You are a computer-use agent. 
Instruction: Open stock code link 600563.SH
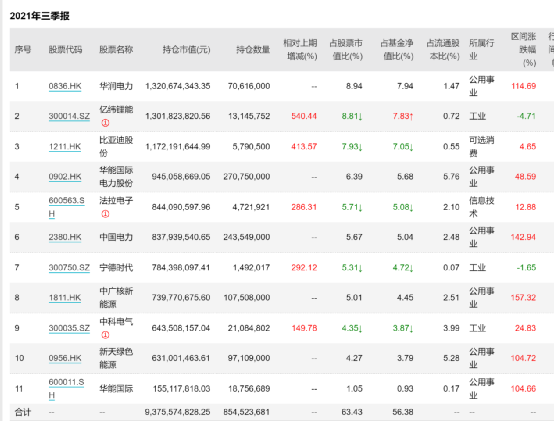pyautogui.click(x=66, y=207)
